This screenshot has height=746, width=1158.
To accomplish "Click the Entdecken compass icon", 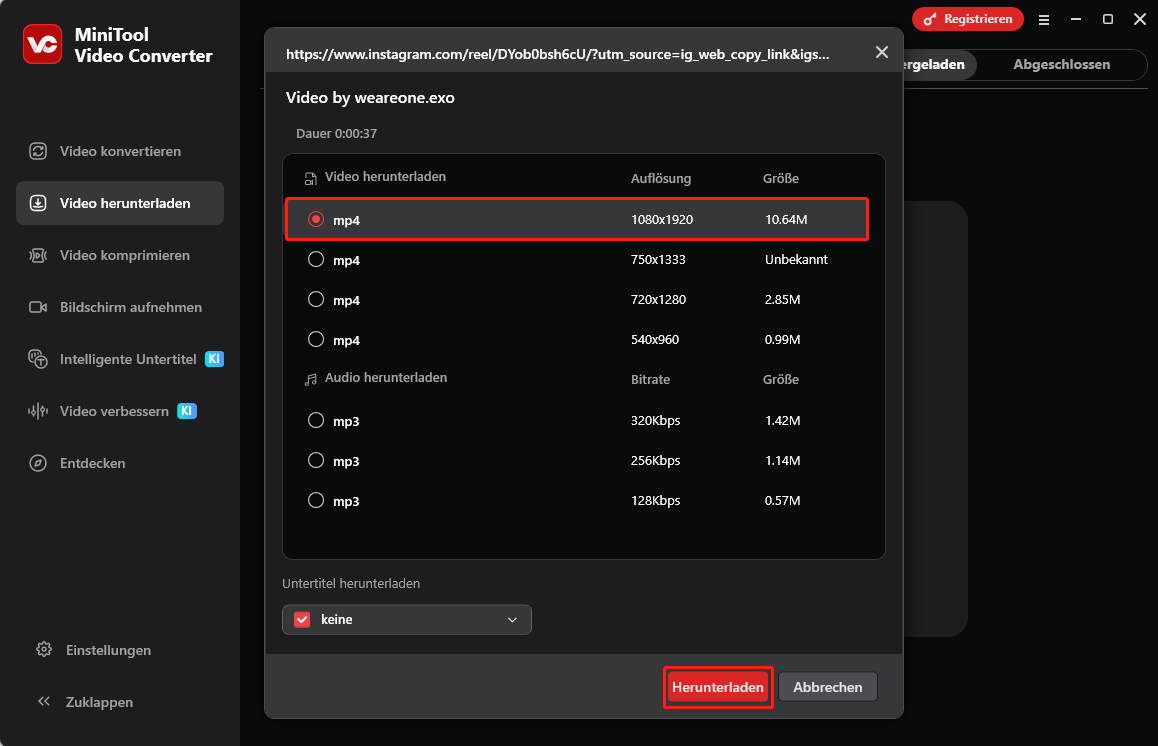I will [x=38, y=463].
